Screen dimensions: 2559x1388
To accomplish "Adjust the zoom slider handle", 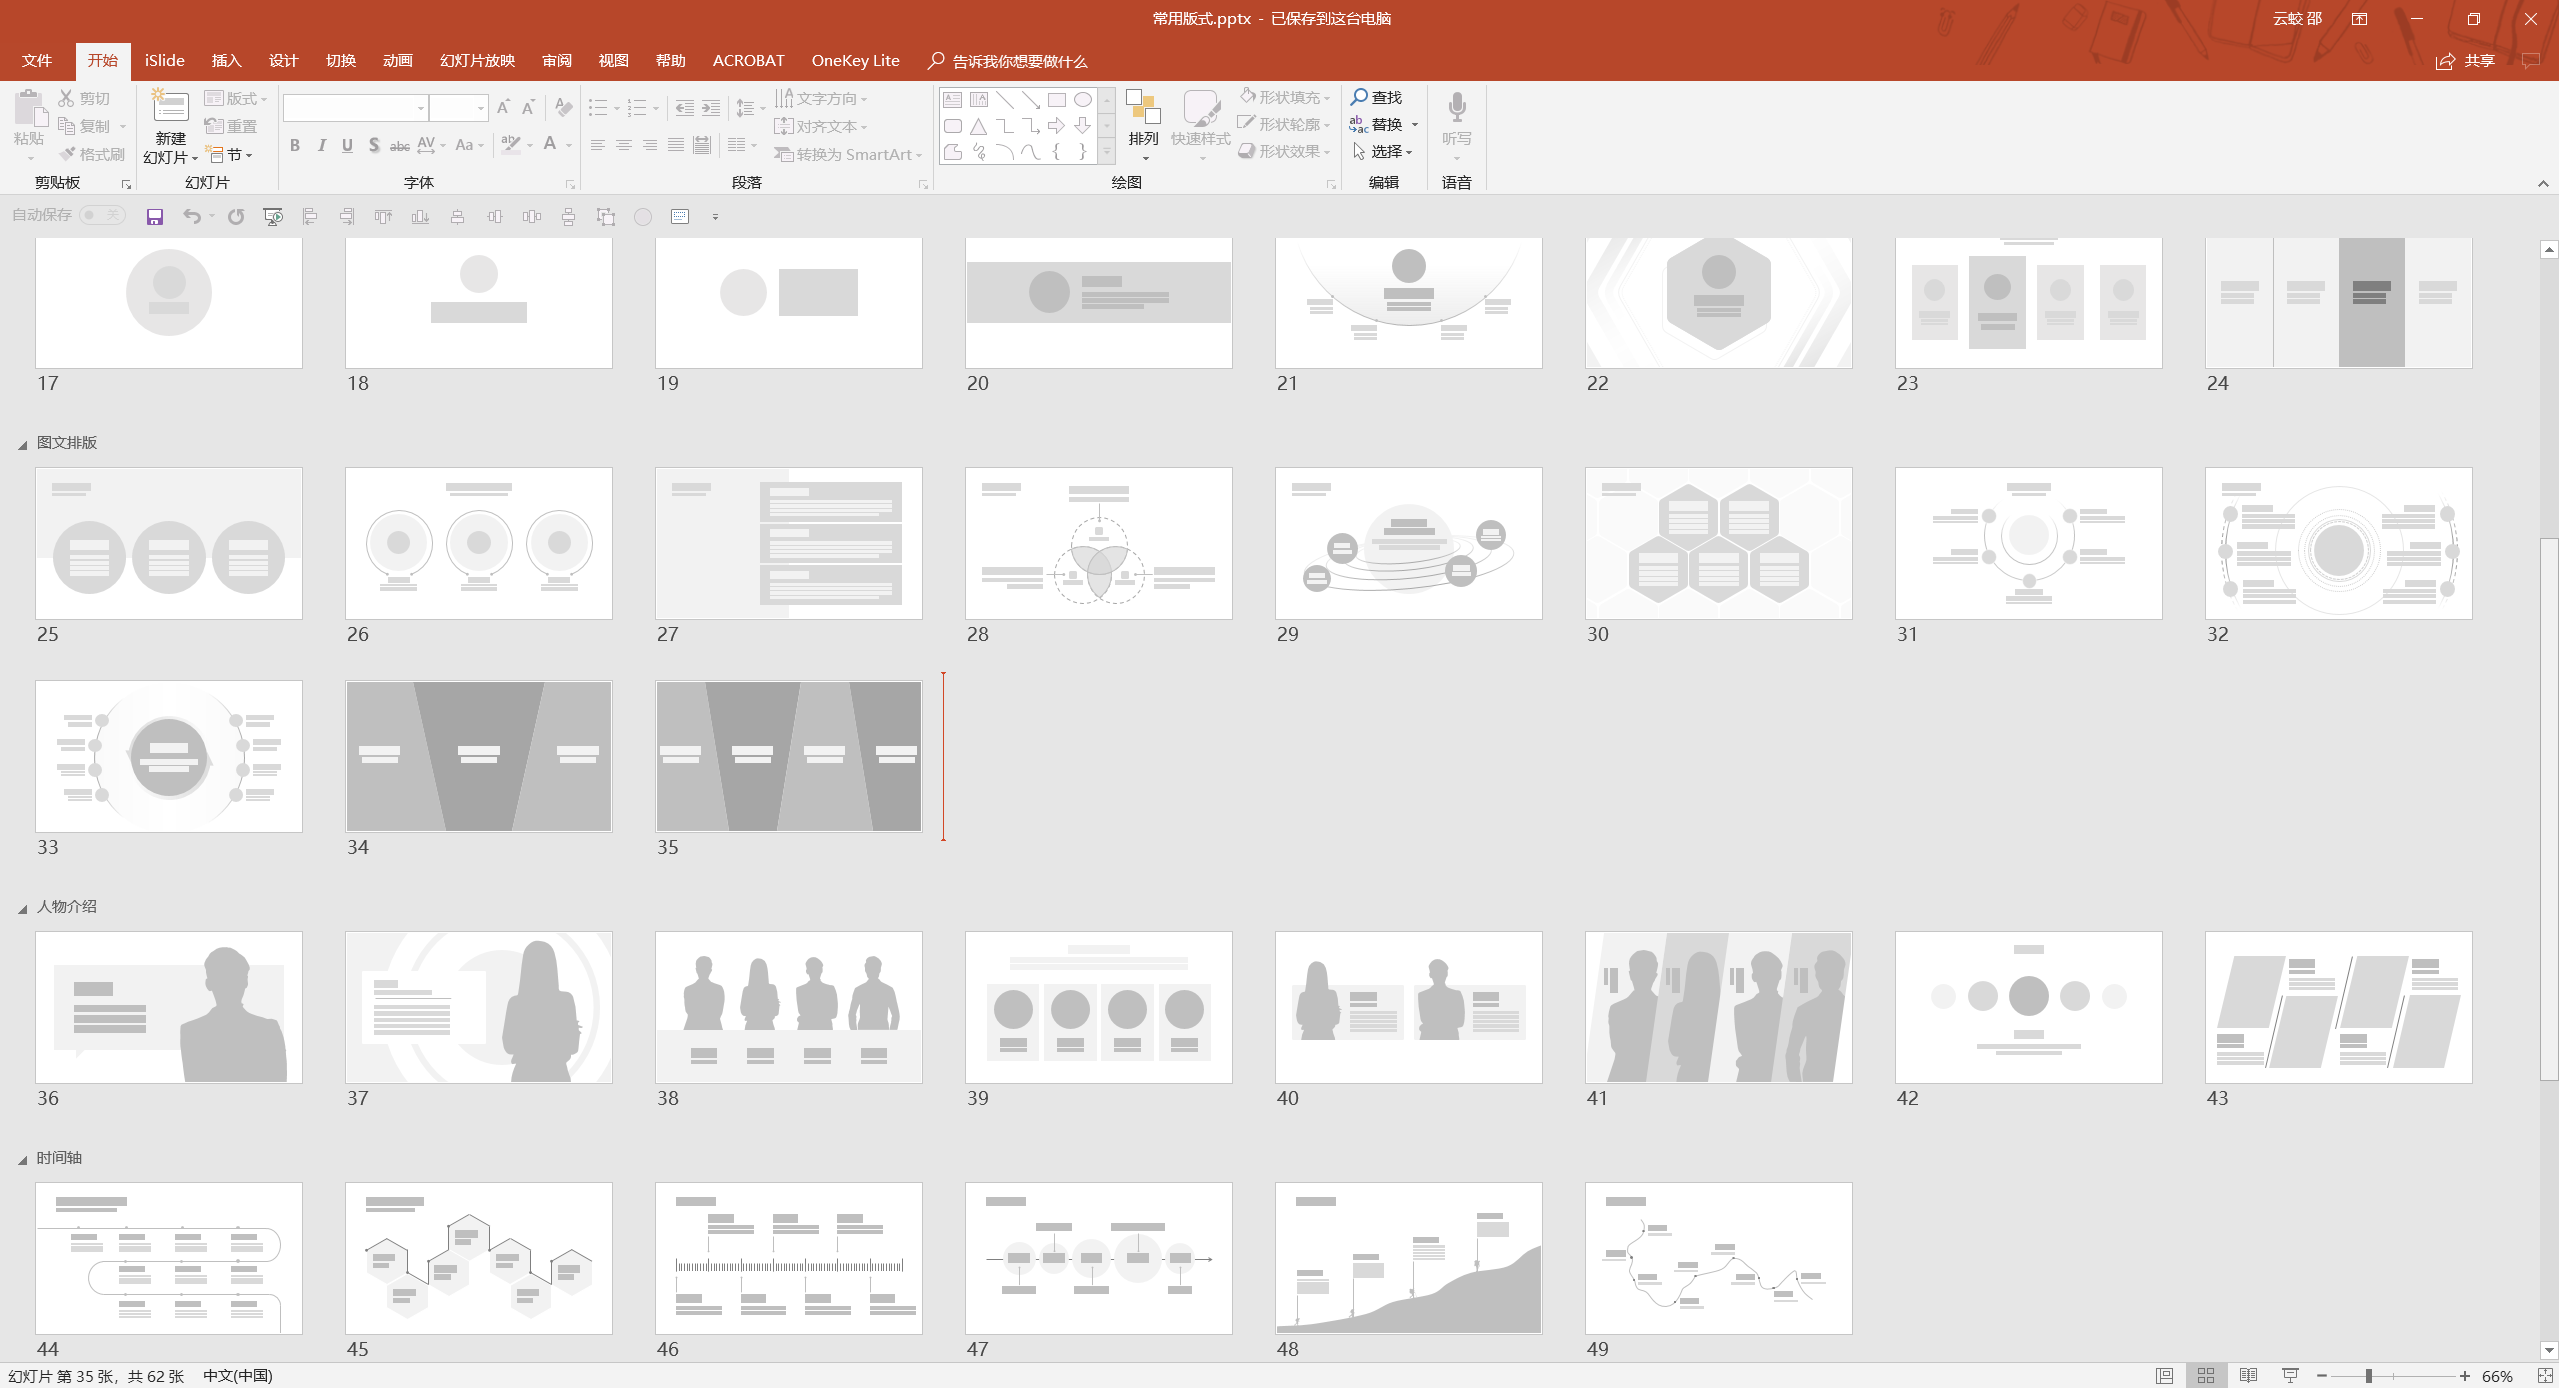I will (2369, 1376).
